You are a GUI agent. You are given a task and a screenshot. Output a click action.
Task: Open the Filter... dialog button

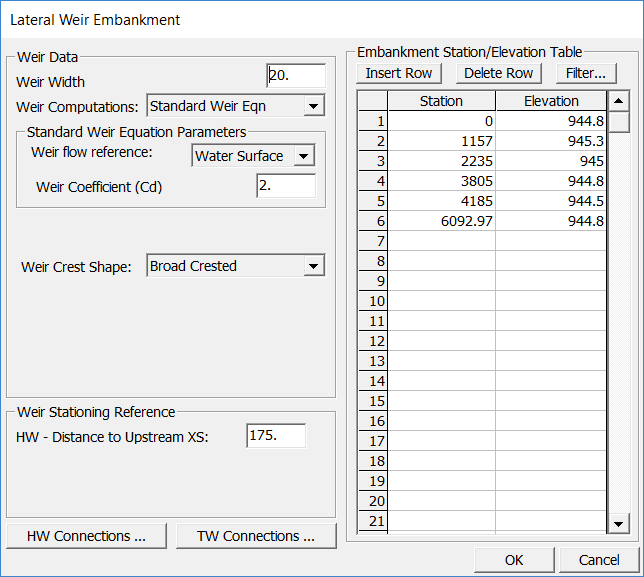[x=586, y=73]
